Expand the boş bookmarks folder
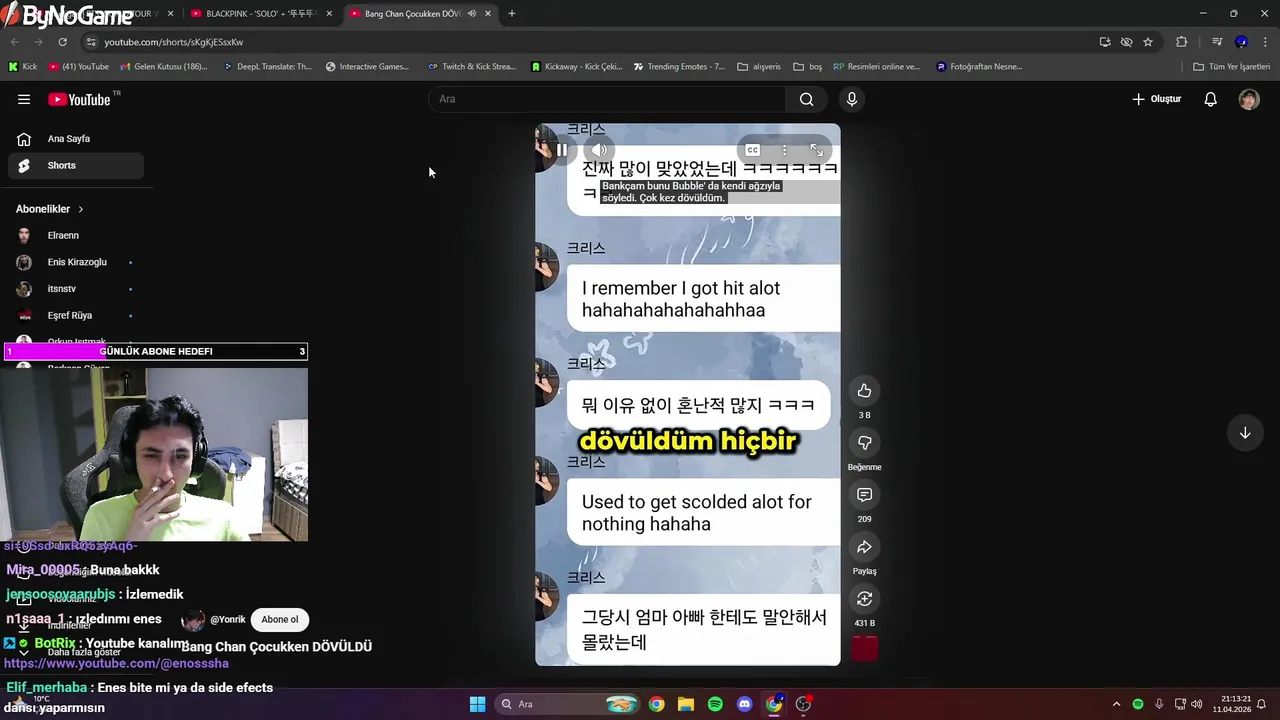This screenshot has width=1280, height=720. coord(807,67)
